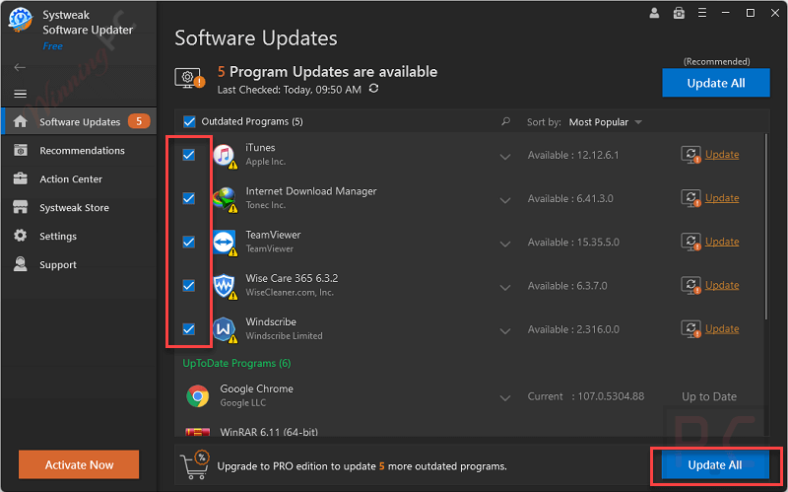Viewport: 788px width, 492px height.
Task: Expand the iTunes details chevron
Action: point(505,157)
